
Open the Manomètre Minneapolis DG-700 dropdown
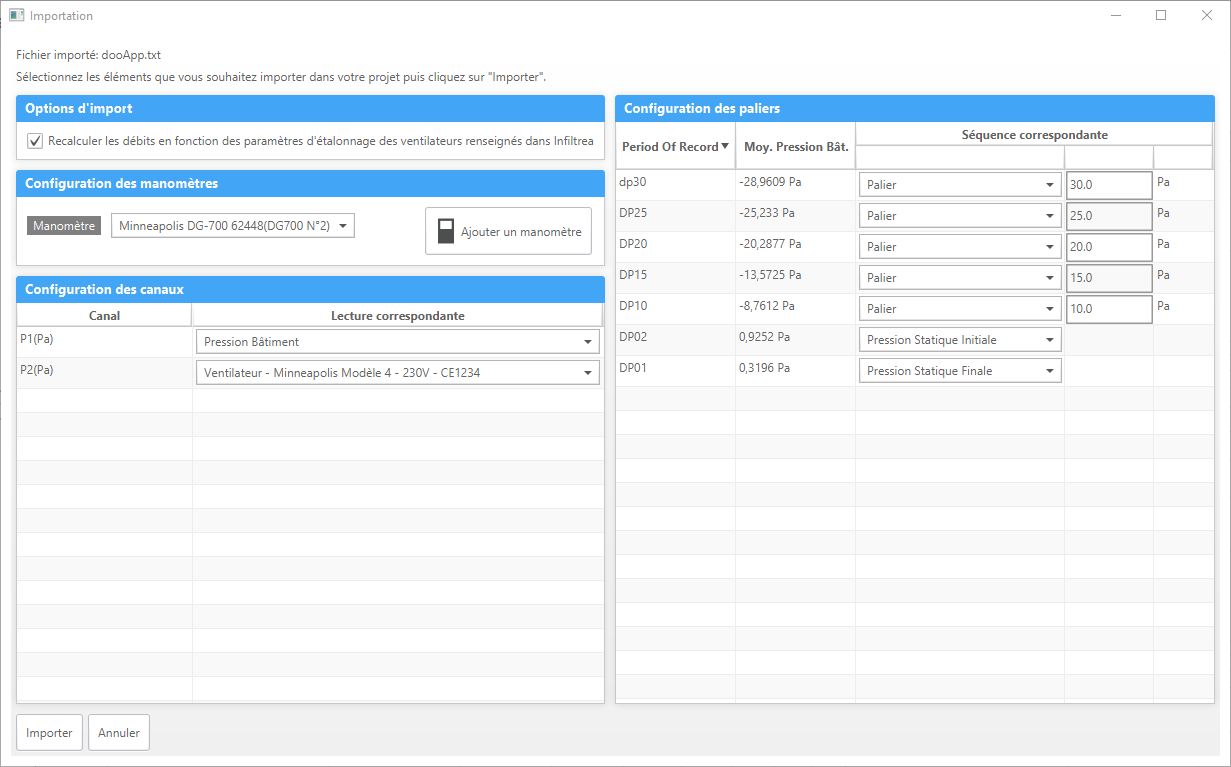[x=233, y=226]
